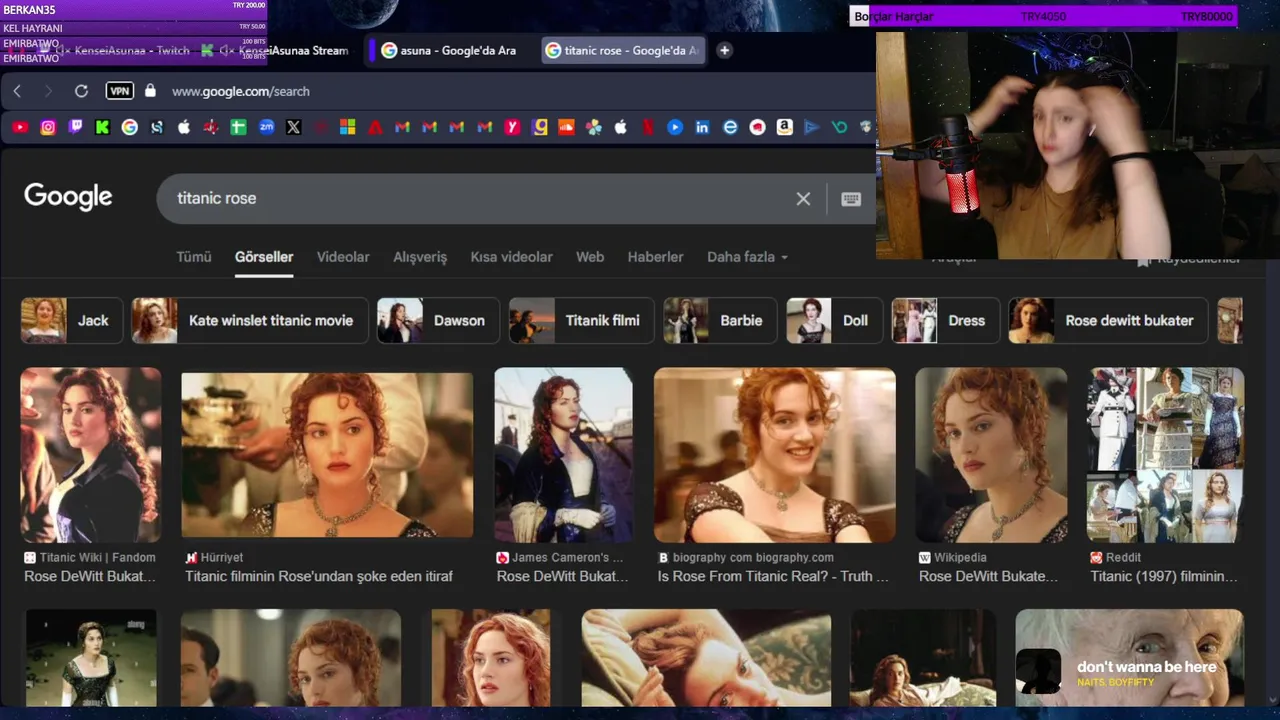
Task: Open the Instagram bookmark icon
Action: coord(48,127)
